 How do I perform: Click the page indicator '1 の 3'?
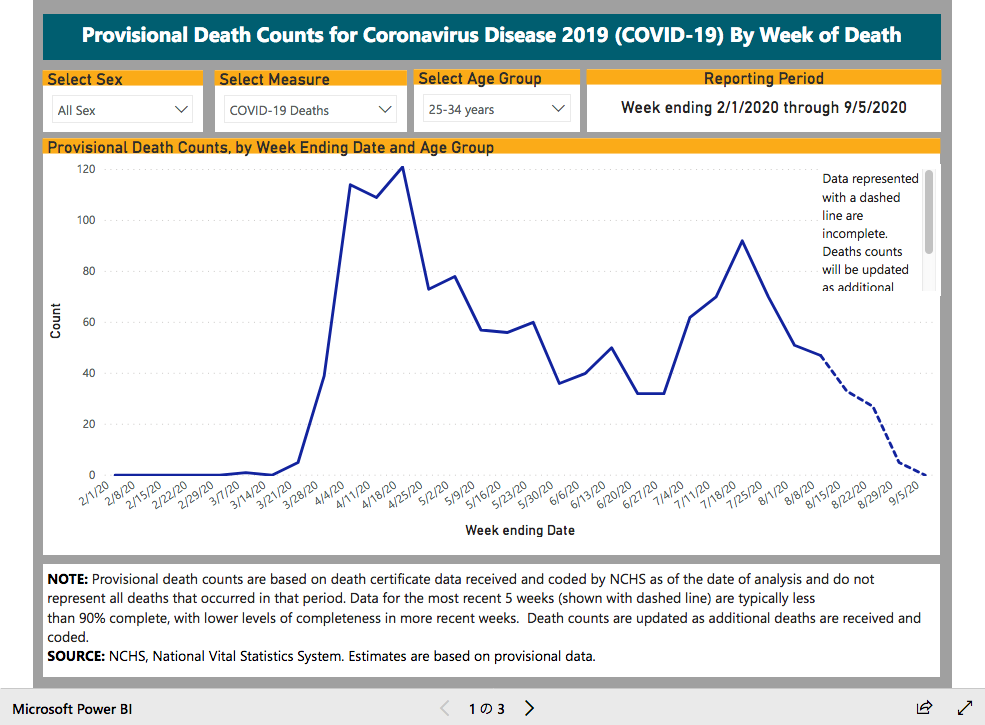click(487, 709)
